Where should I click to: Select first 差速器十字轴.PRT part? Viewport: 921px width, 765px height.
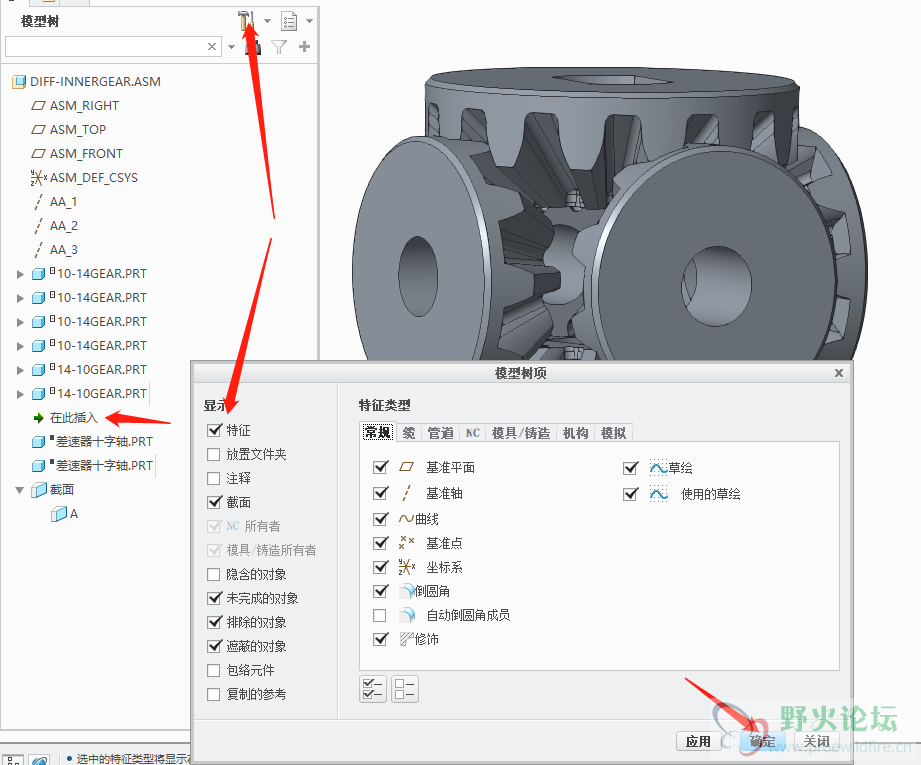pyautogui.click(x=104, y=441)
